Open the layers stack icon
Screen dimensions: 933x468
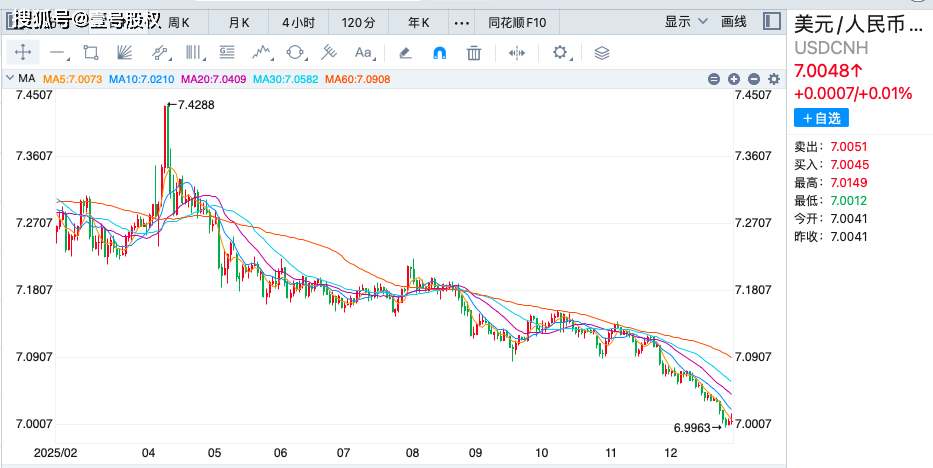(601, 53)
